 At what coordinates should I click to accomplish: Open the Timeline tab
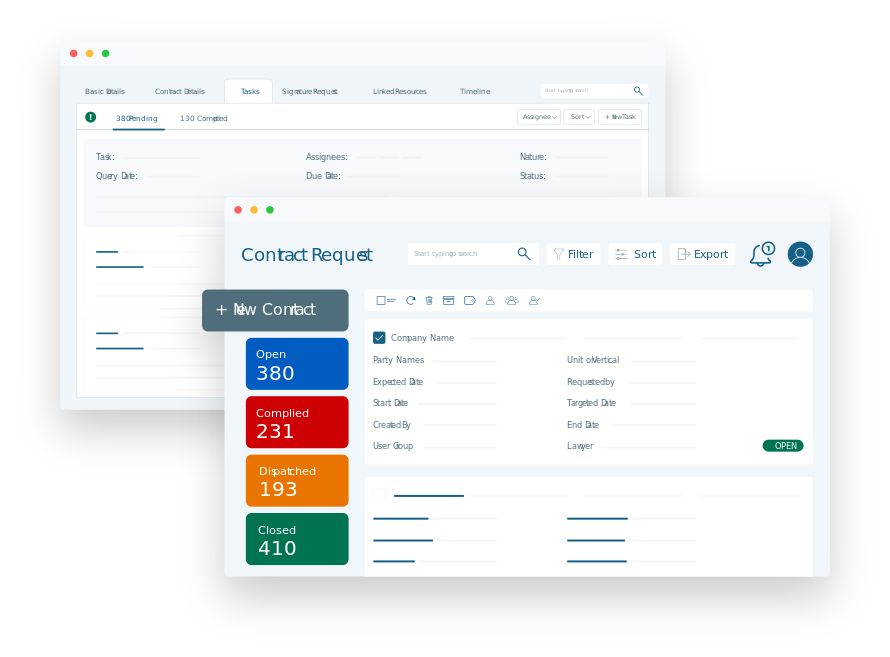[x=474, y=91]
